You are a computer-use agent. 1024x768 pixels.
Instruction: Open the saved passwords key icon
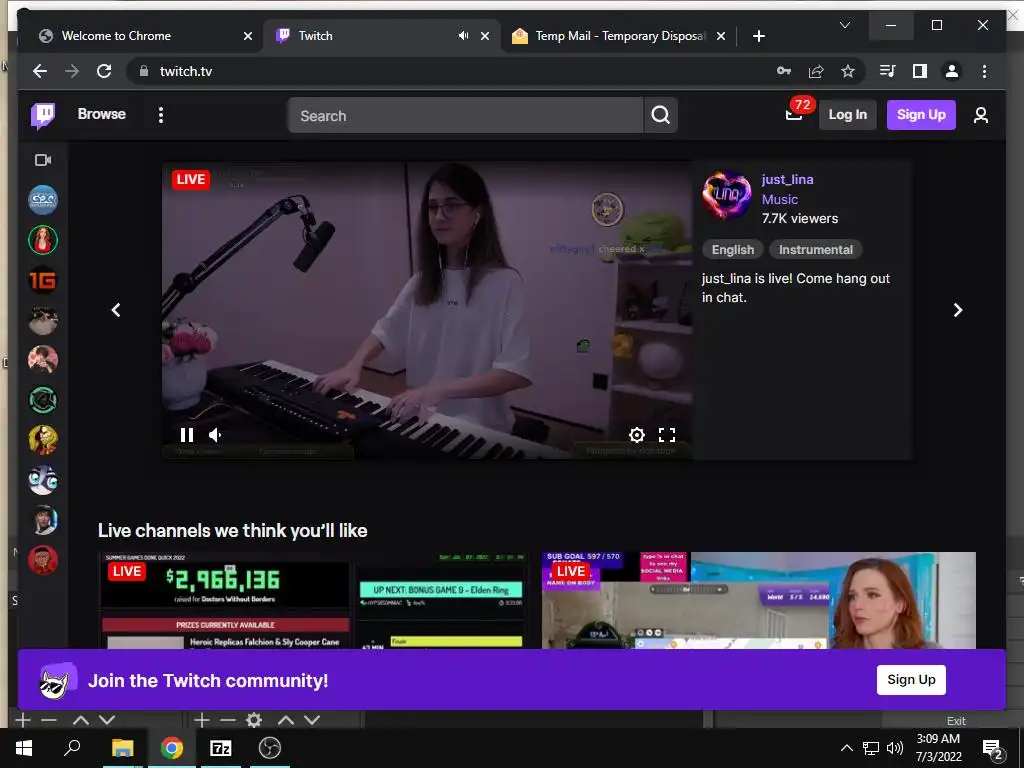click(x=784, y=71)
